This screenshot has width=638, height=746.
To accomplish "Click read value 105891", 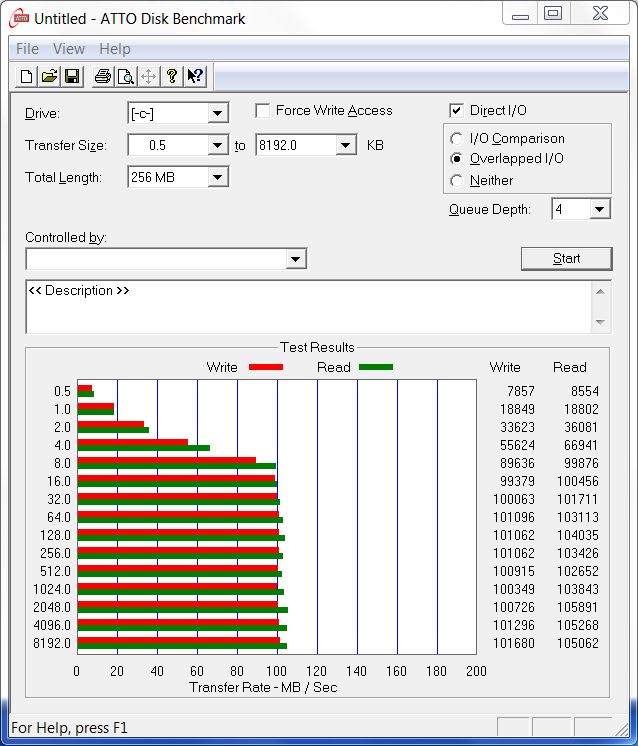I will (578, 607).
